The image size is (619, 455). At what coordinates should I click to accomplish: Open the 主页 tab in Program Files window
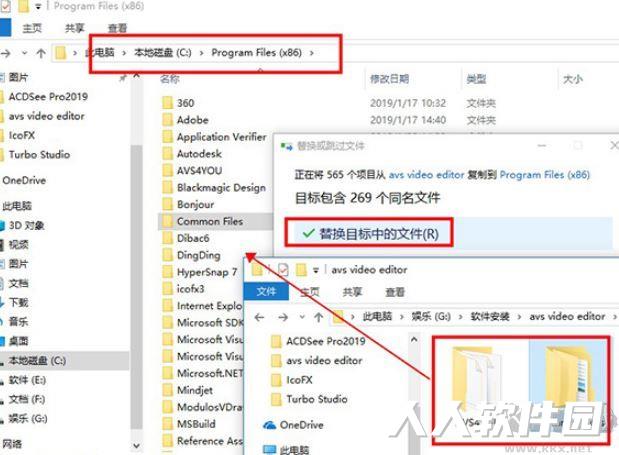pyautogui.click(x=32, y=28)
